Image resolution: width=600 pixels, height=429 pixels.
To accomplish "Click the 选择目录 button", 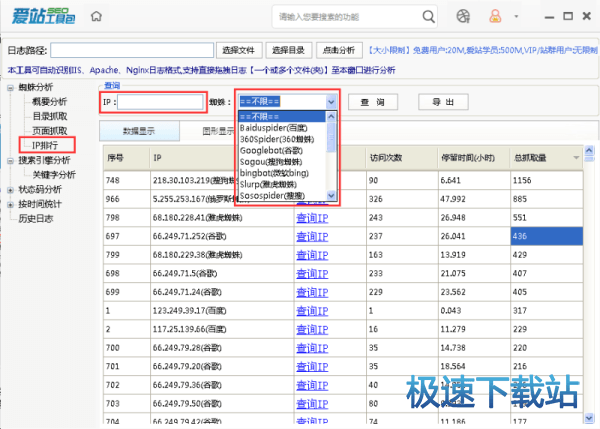I will tap(289, 50).
